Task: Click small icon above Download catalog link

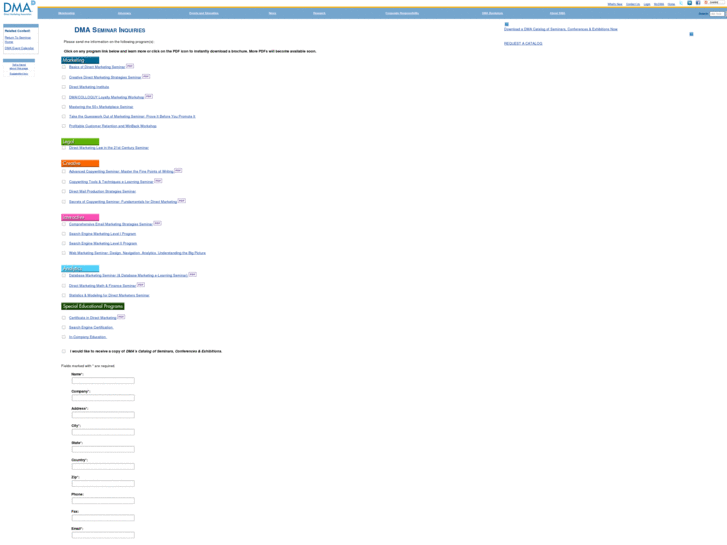Action: coord(506,24)
